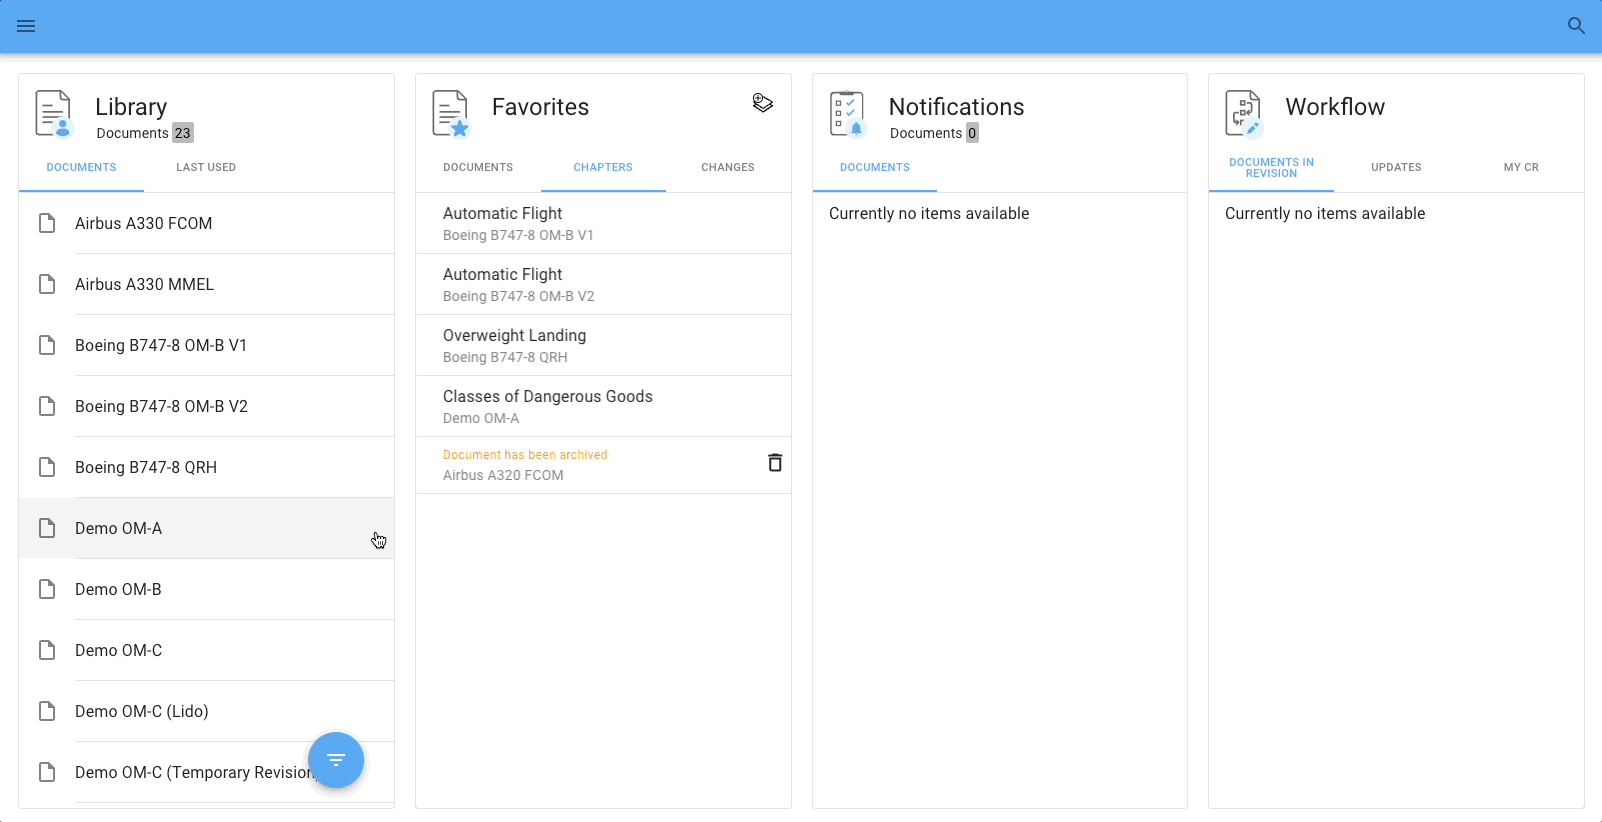Screen dimensions: 1602x822
Task: Click the Favorites panel star document icon
Action: pyautogui.click(x=450, y=113)
